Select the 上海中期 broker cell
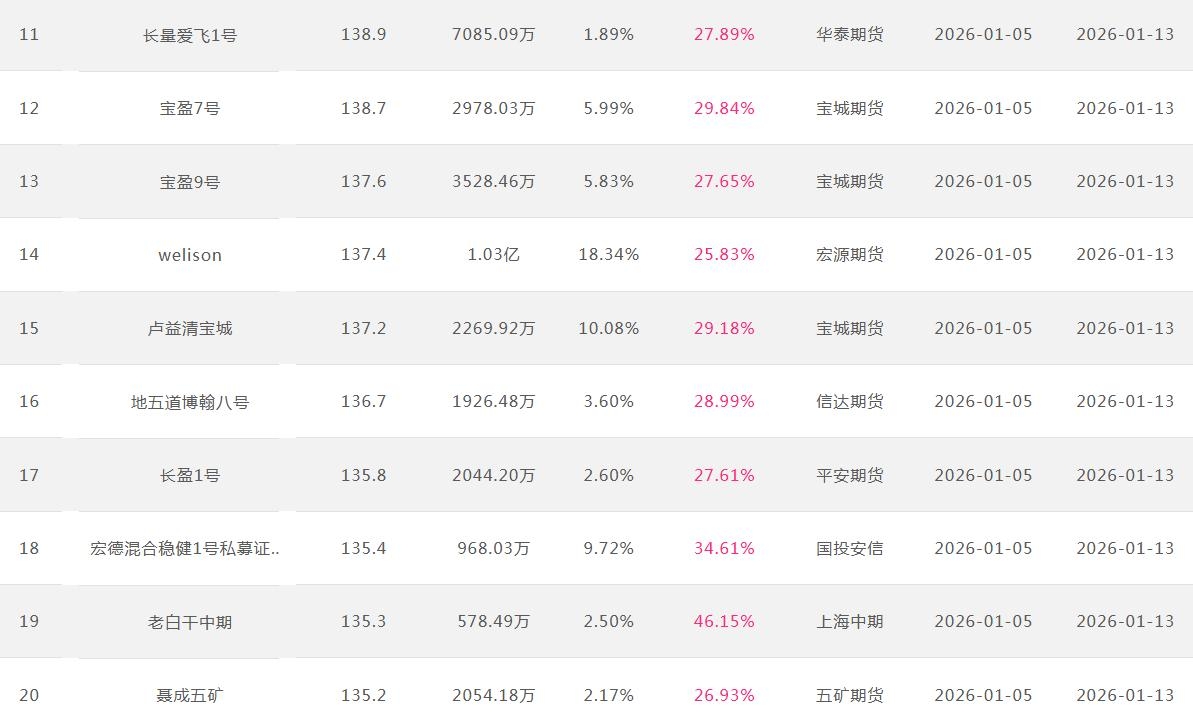Image resolution: width=1193 pixels, height=724 pixels. (x=850, y=622)
